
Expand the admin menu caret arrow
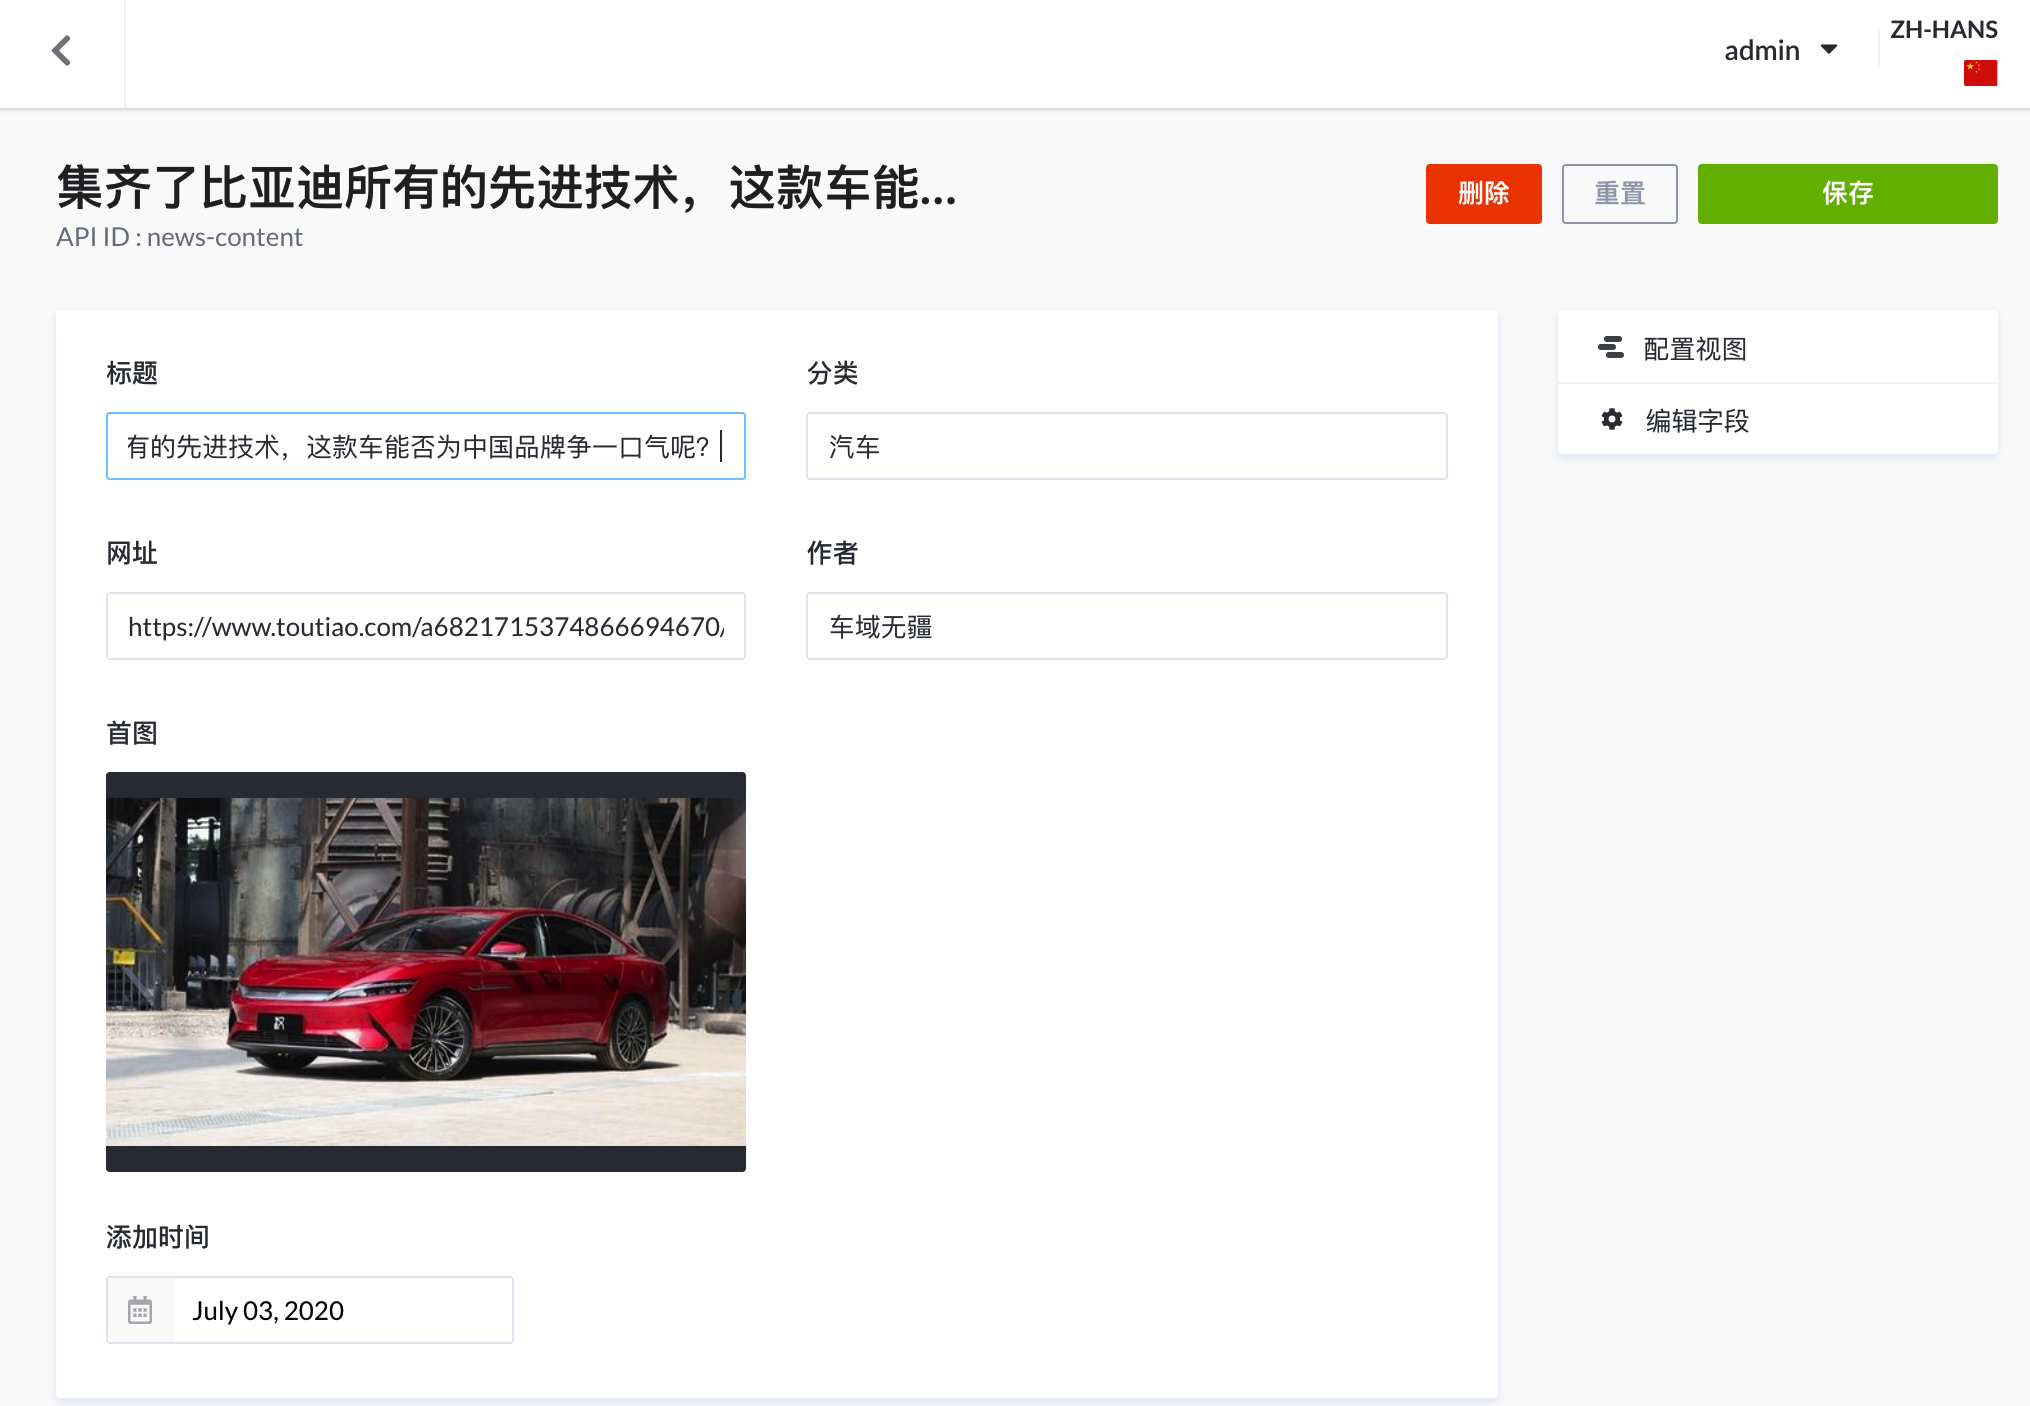tap(1829, 49)
